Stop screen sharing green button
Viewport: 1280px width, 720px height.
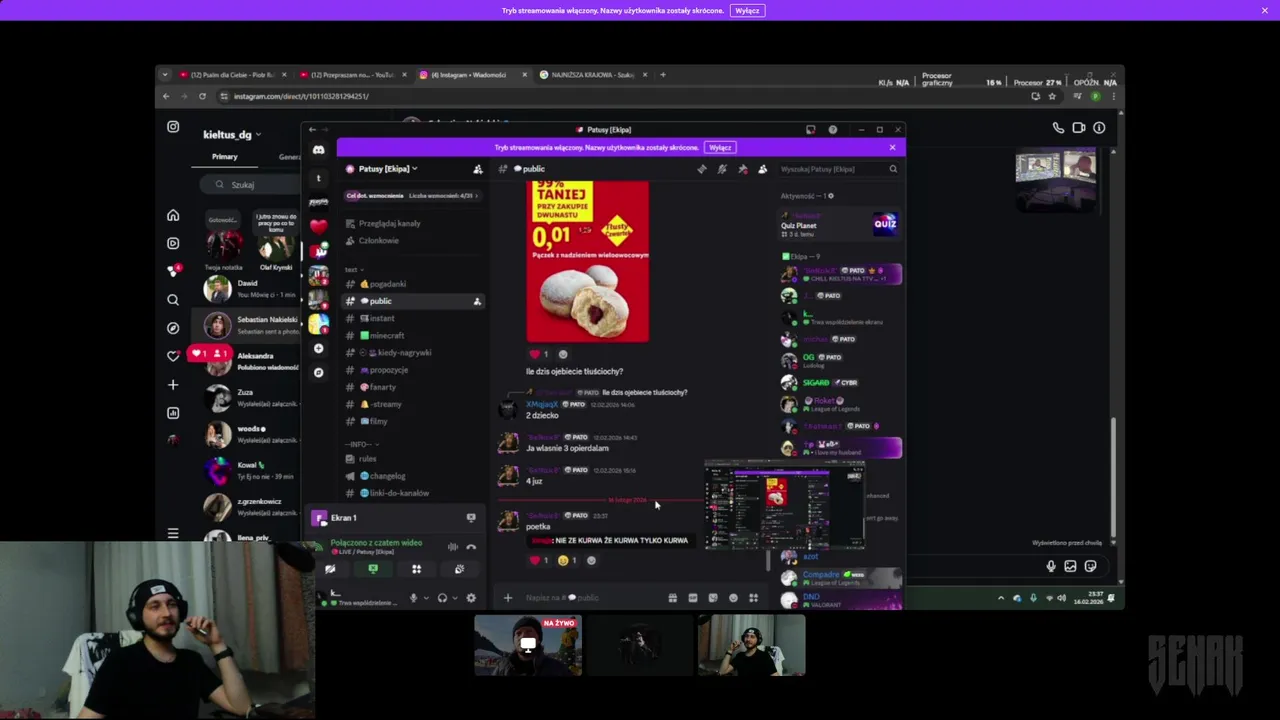click(x=373, y=569)
